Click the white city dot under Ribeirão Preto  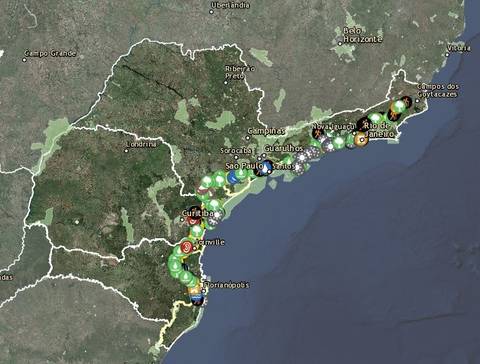[226, 82]
